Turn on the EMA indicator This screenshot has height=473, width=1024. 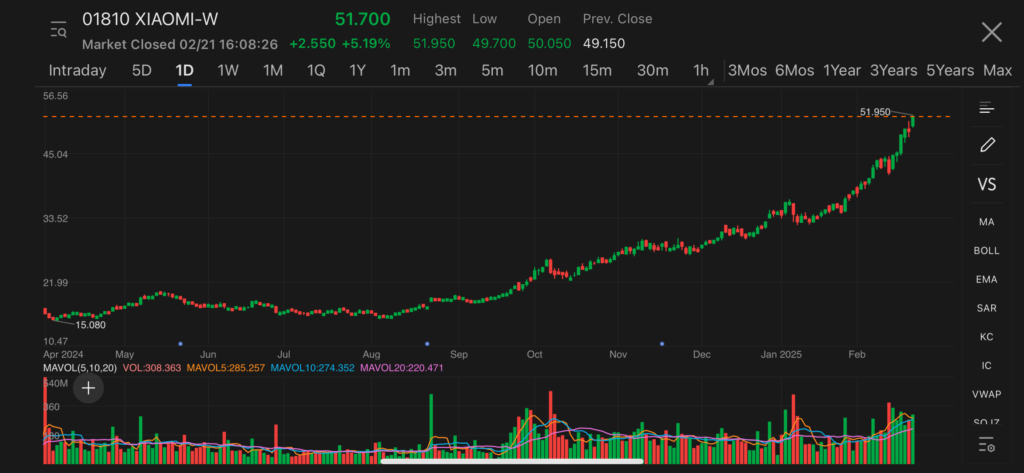pos(987,279)
